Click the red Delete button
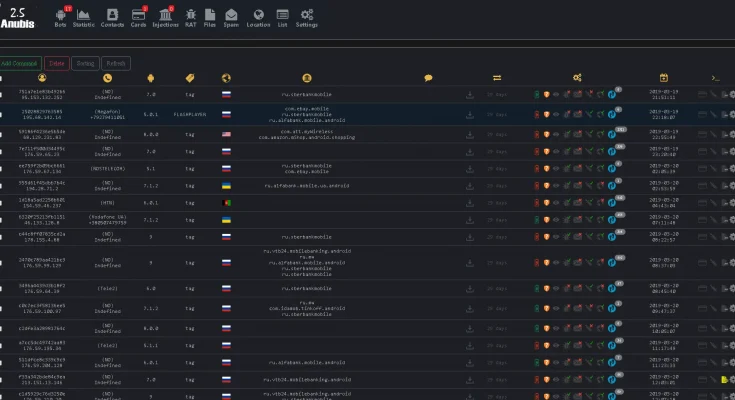Viewport: 735px width, 400px height. click(56, 63)
